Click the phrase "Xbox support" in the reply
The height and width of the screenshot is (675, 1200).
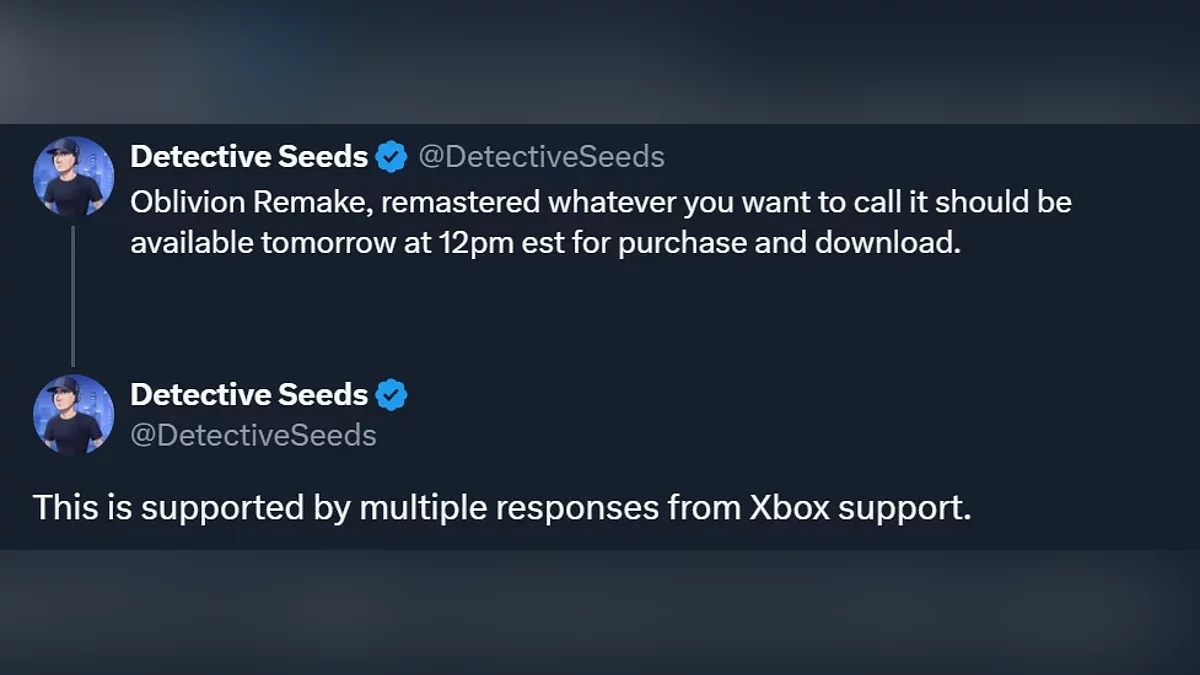(860, 508)
